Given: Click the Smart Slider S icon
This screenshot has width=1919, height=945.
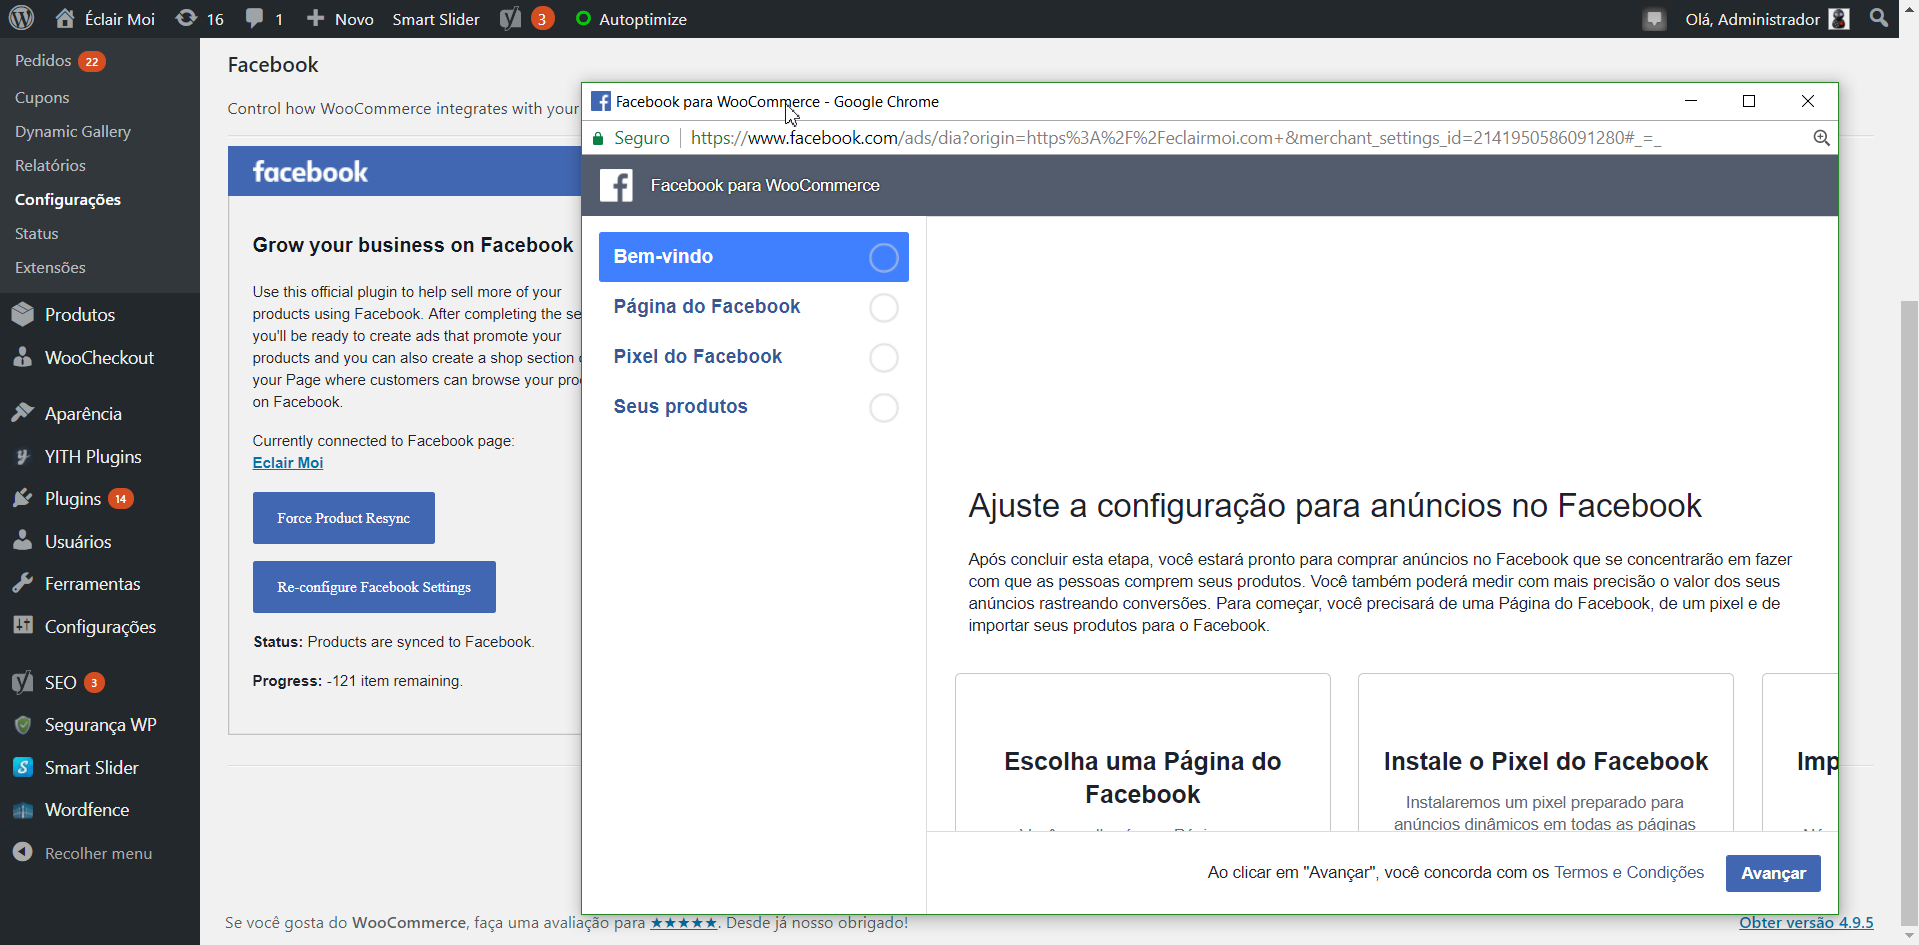Looking at the screenshot, I should pos(23,767).
